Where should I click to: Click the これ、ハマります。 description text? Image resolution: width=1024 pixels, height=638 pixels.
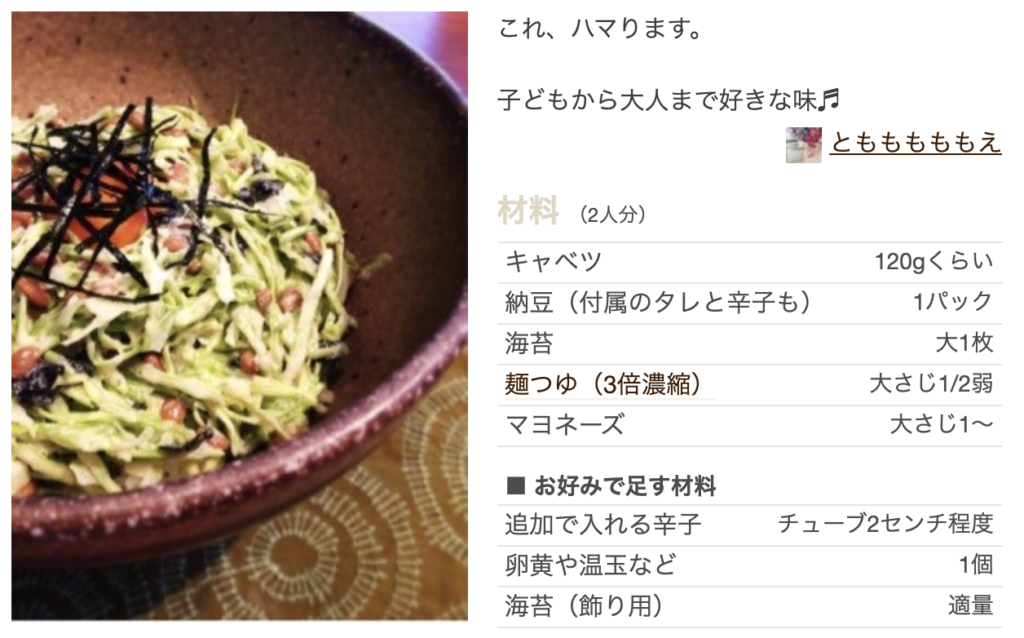[x=600, y=29]
